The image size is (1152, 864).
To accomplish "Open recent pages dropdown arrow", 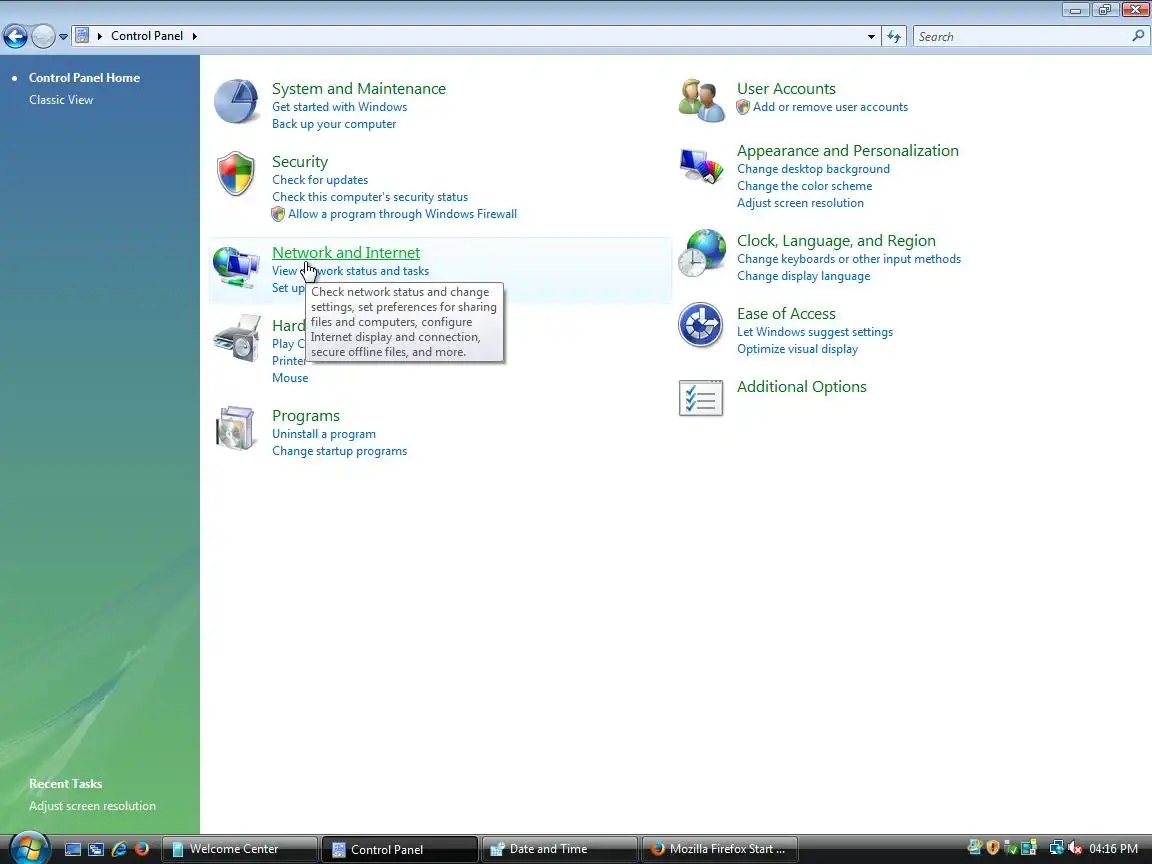I will click(63, 36).
